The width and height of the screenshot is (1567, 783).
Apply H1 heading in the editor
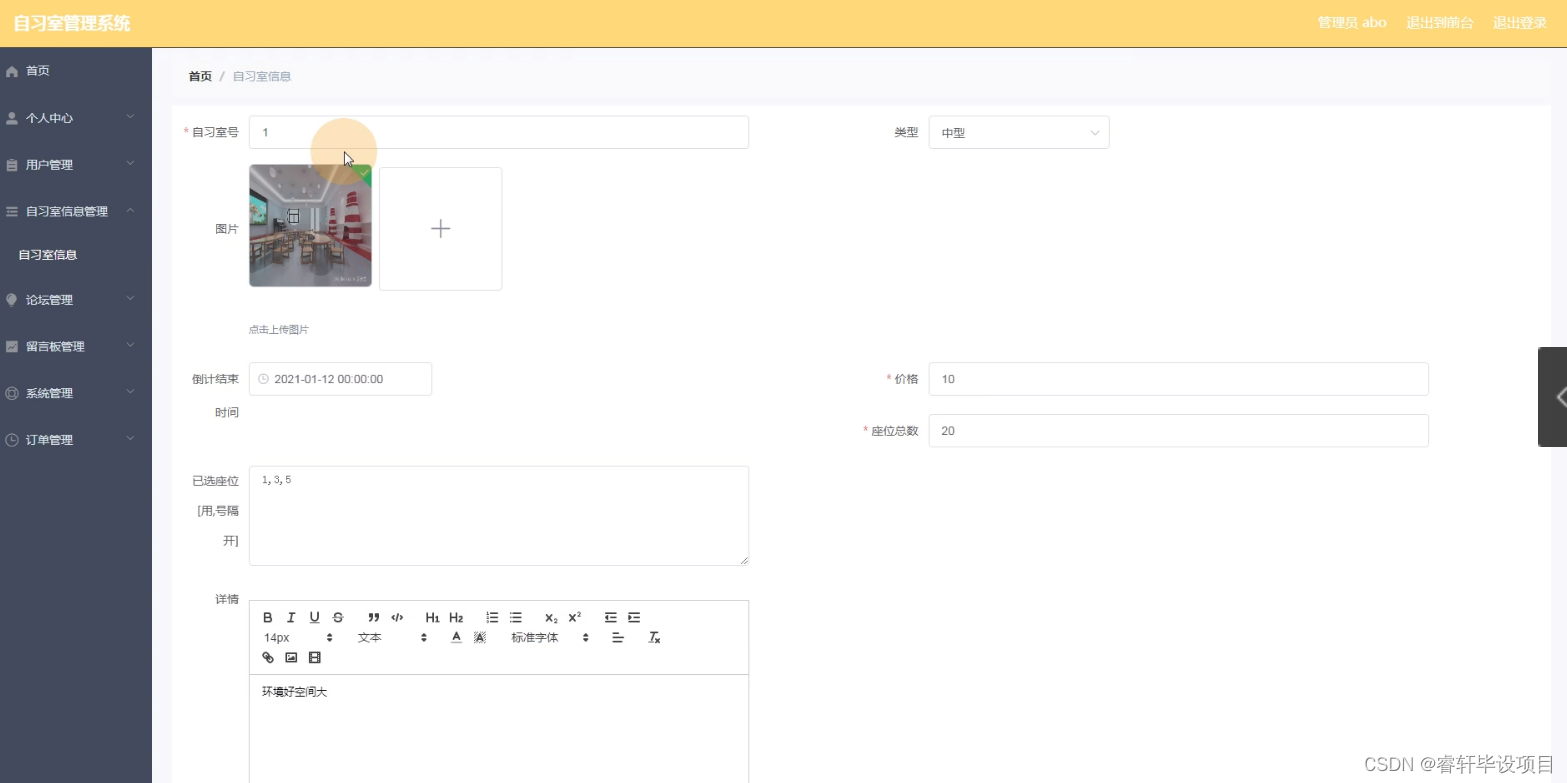click(x=431, y=617)
